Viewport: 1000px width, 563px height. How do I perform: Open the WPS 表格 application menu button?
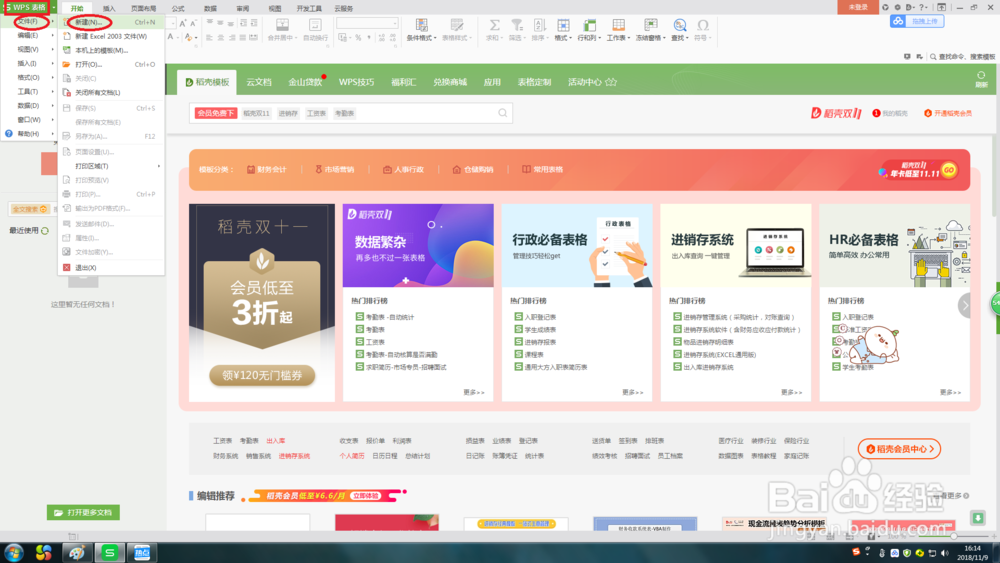click(x=26, y=8)
